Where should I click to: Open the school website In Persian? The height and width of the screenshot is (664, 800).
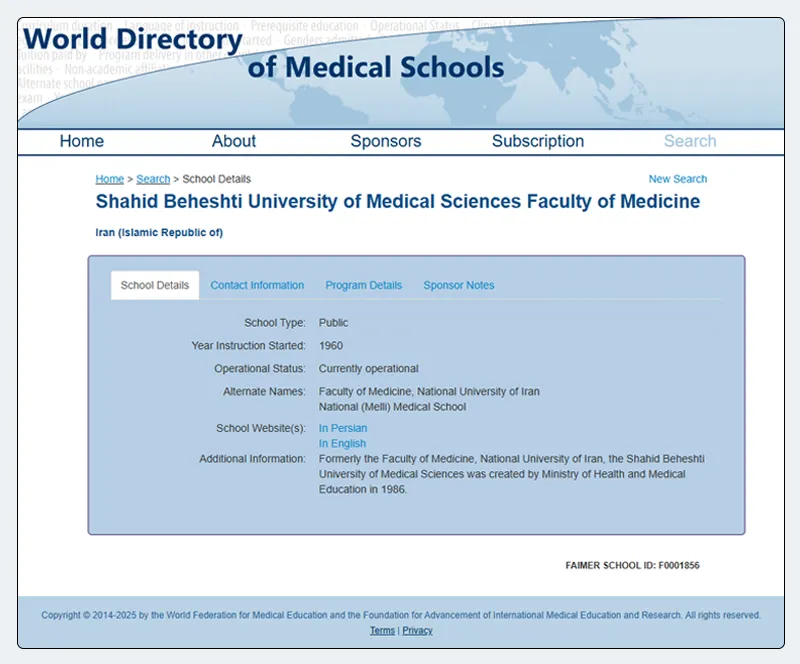pyautogui.click(x=343, y=428)
